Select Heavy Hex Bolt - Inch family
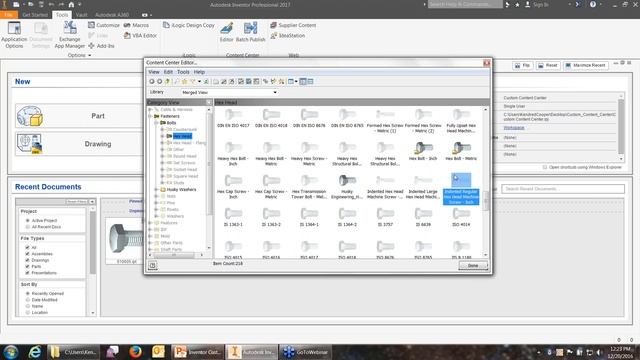The height and width of the screenshot is (360, 640). [x=233, y=153]
